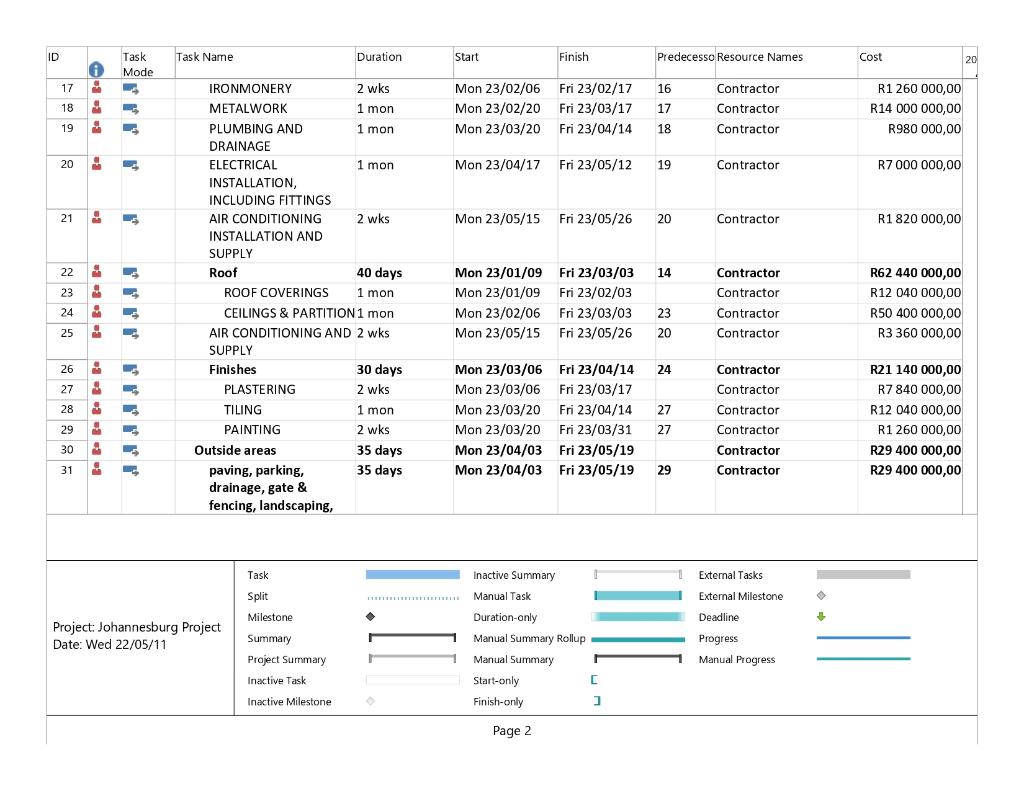
Task: Select cost R14 000 000,00
Action: pyautogui.click(x=915, y=108)
